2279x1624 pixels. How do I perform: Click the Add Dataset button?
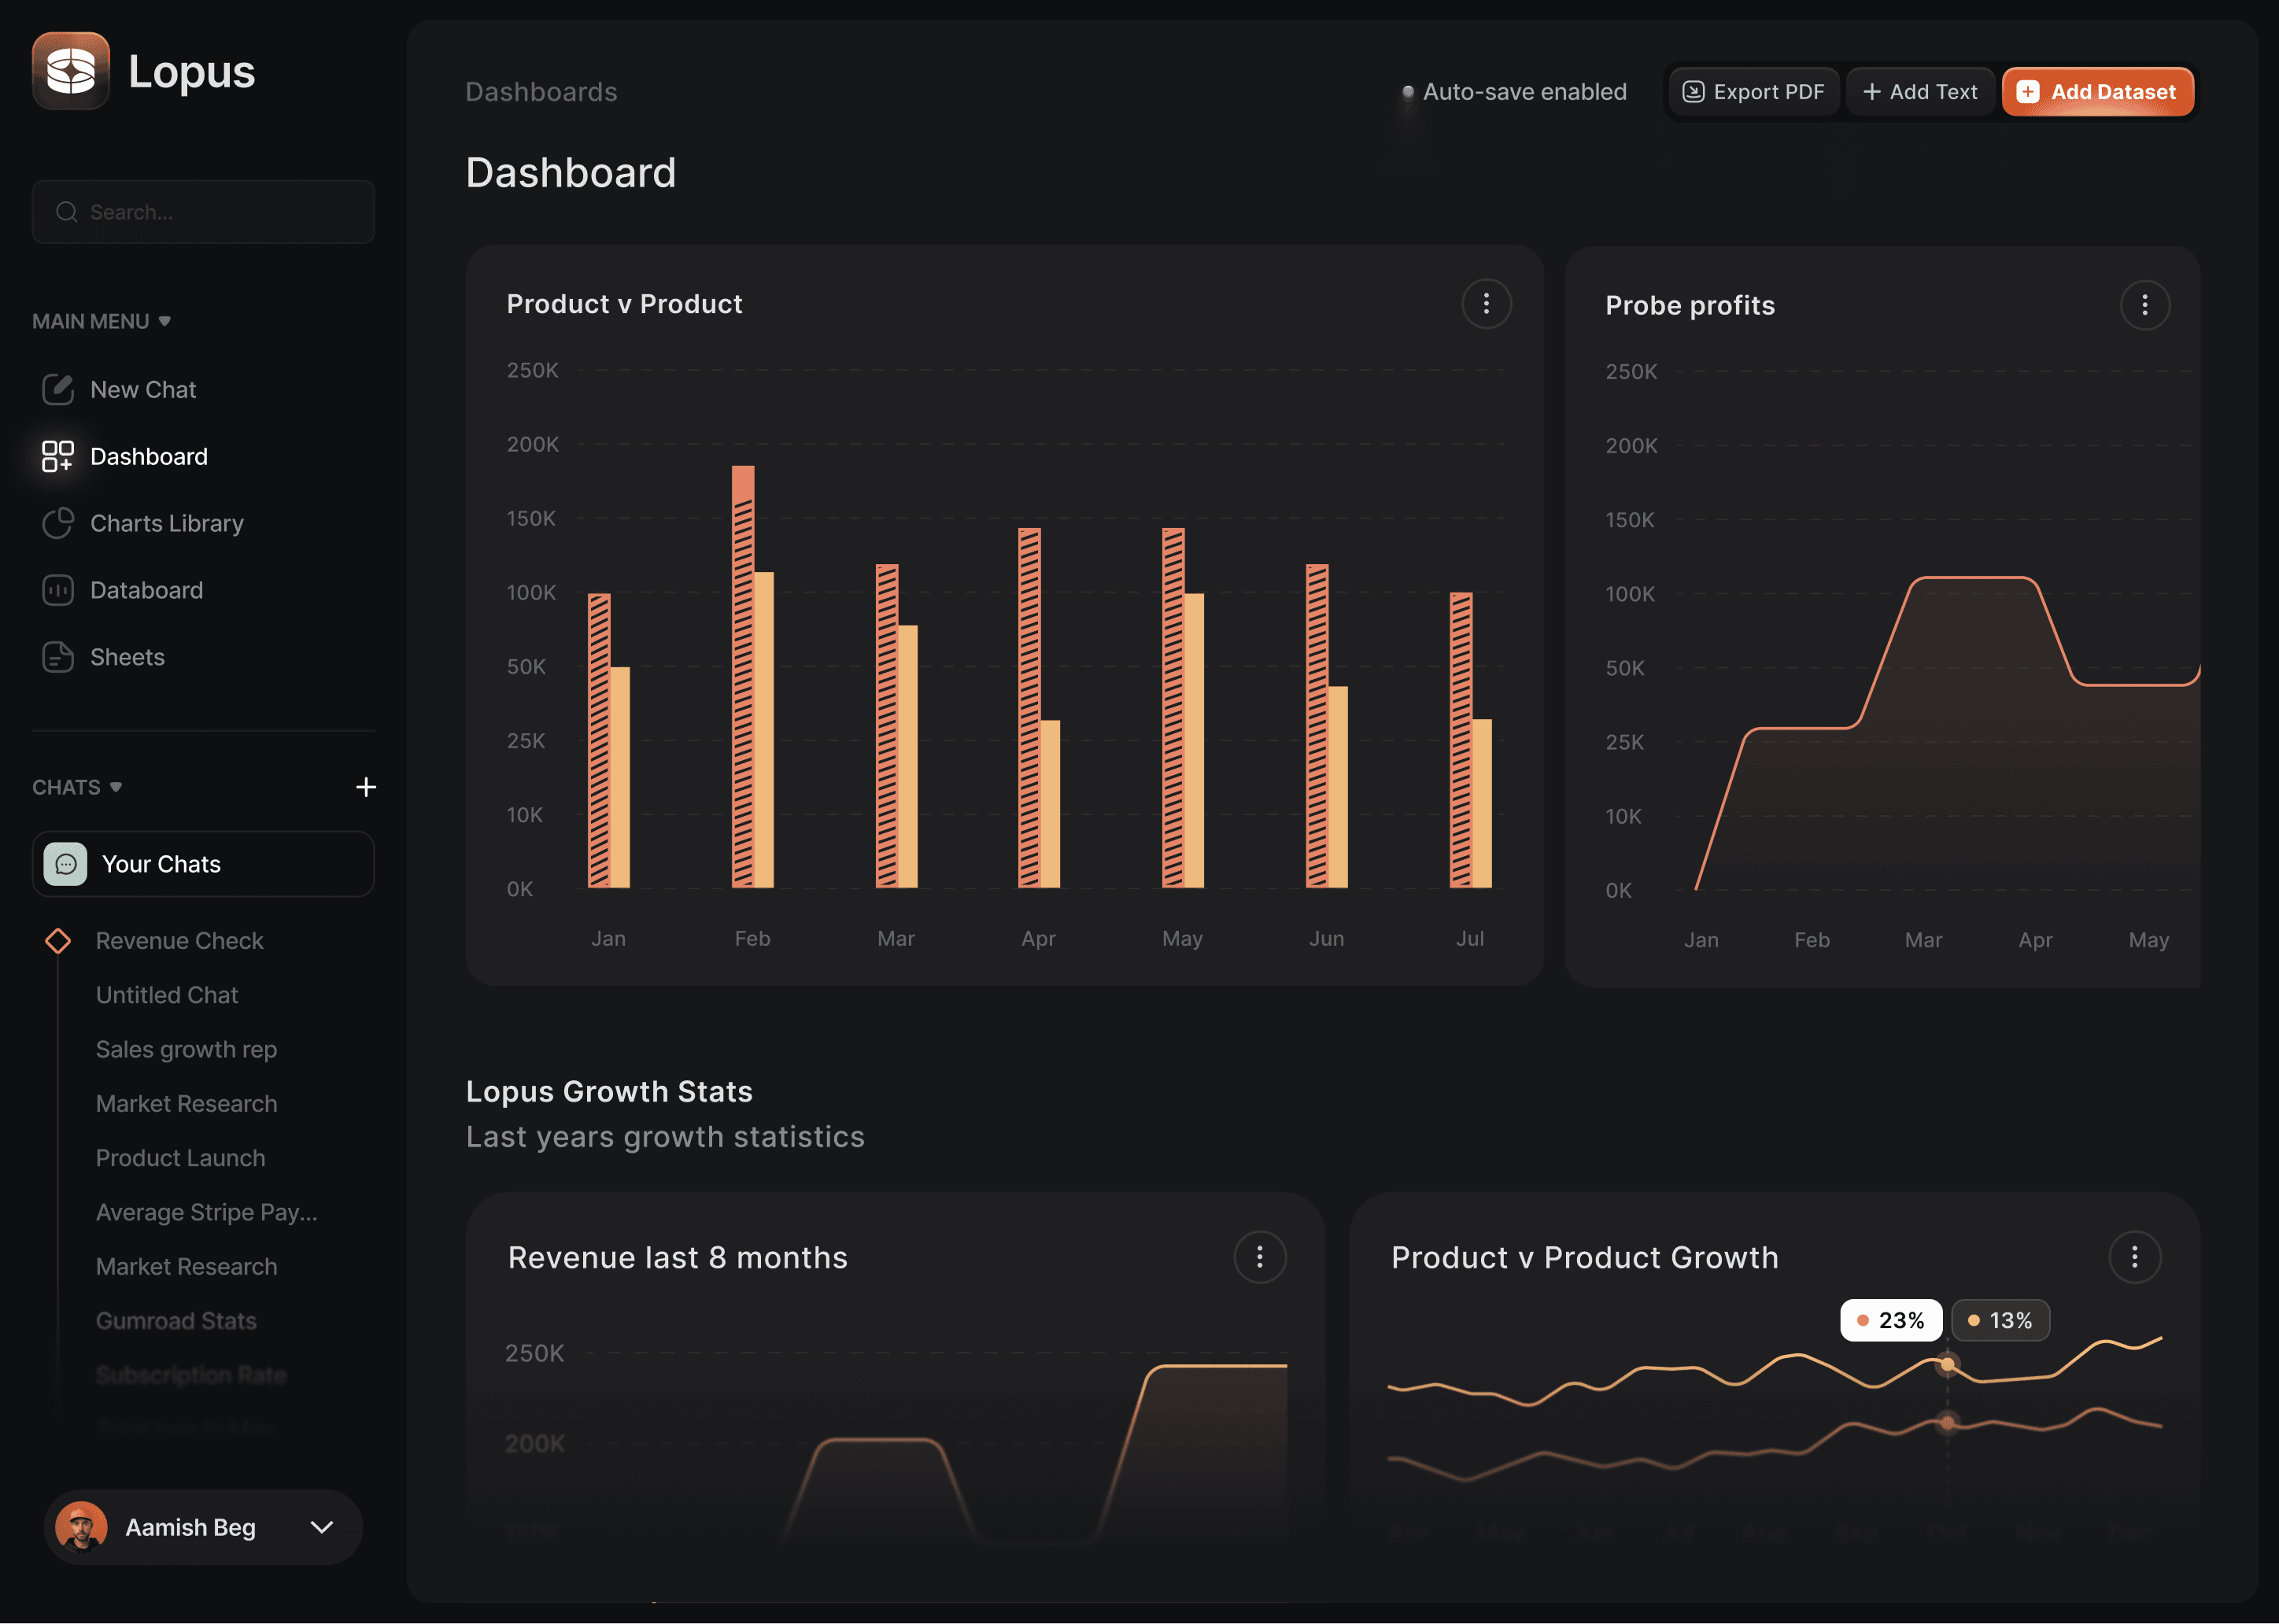pyautogui.click(x=2098, y=91)
